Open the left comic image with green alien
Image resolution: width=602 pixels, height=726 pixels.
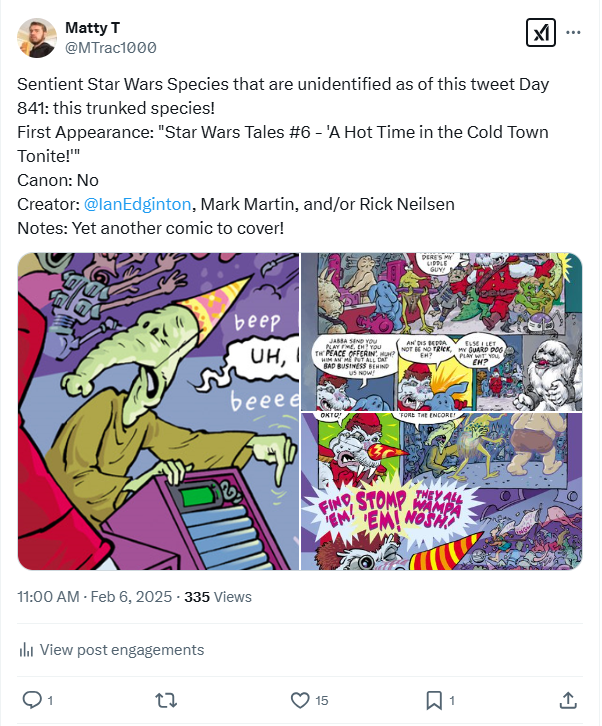point(158,411)
